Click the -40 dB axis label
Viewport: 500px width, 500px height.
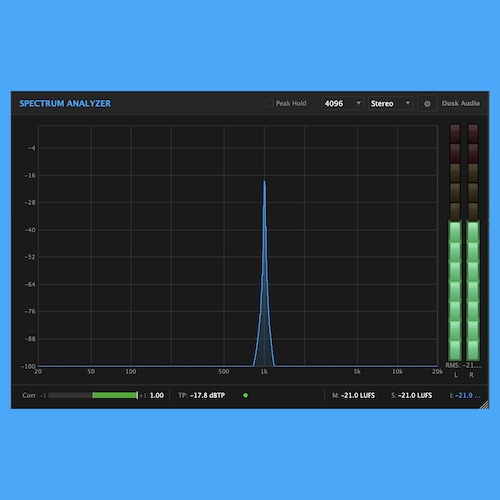[x=30, y=230]
